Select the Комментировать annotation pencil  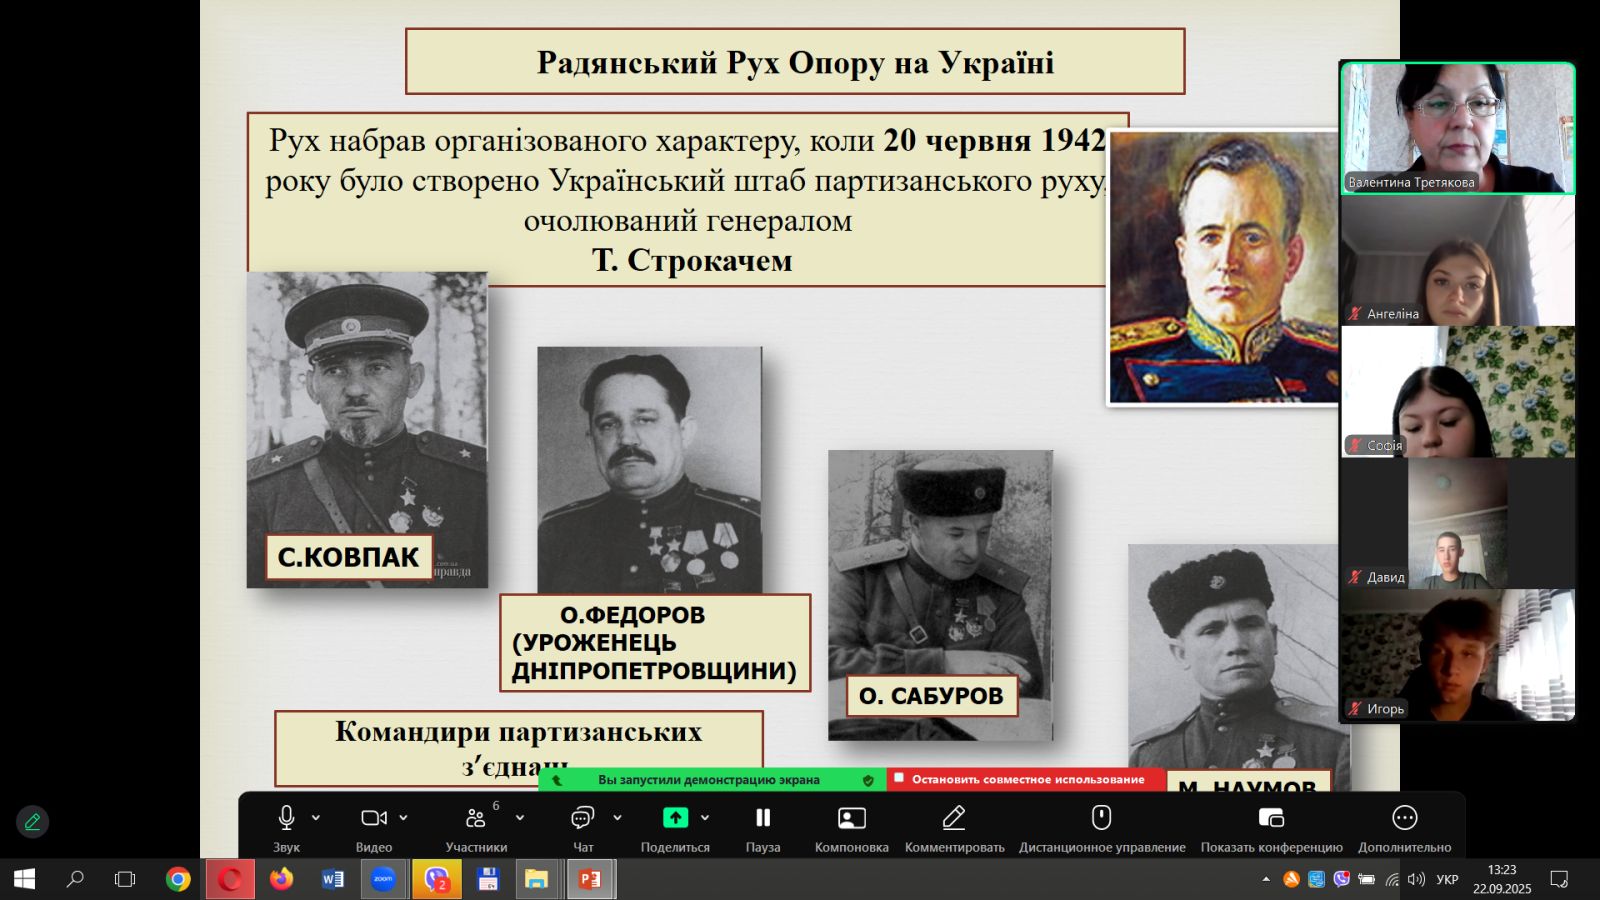[x=954, y=818]
